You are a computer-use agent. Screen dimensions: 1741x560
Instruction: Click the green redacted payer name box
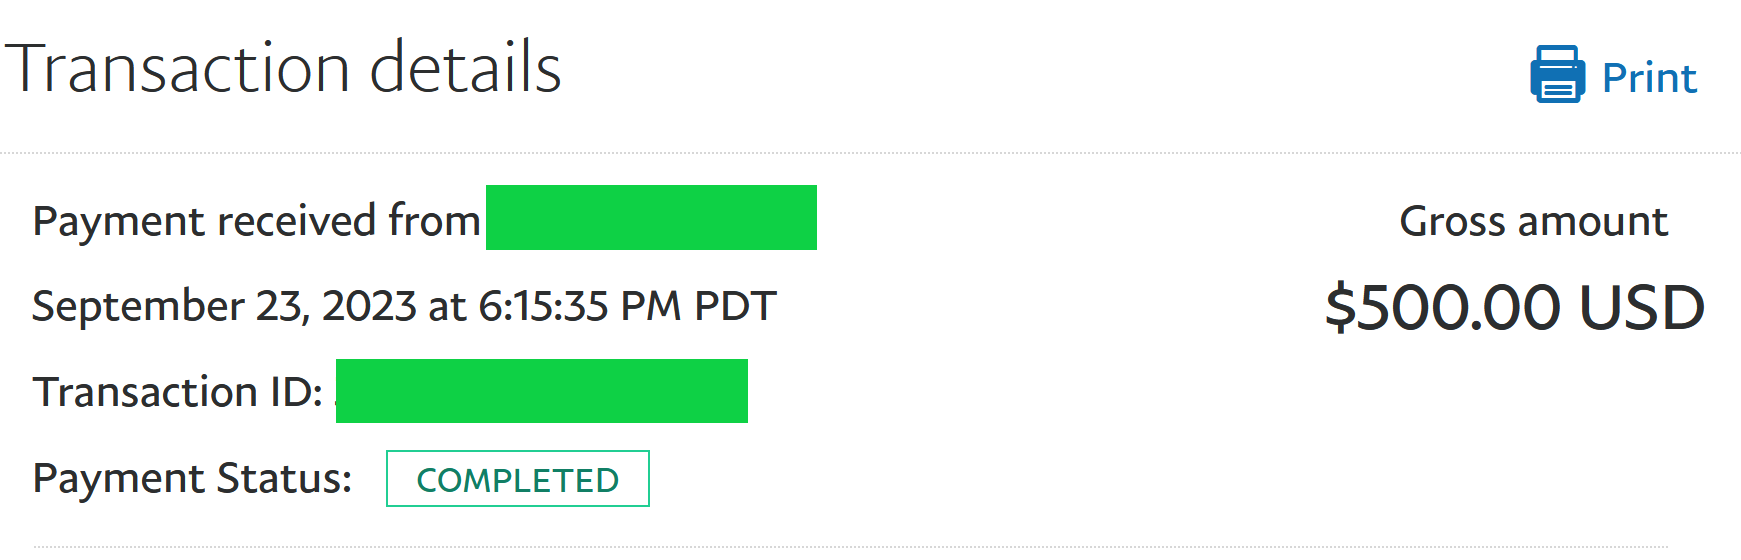pyautogui.click(x=651, y=217)
